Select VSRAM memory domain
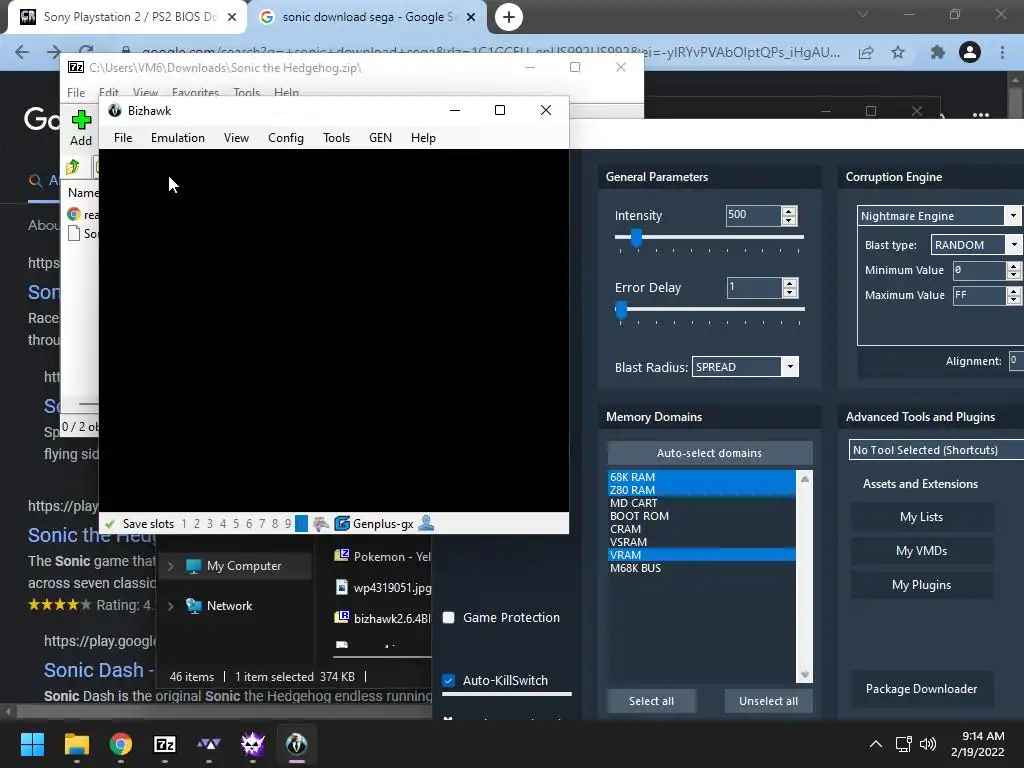The image size is (1024, 768). (x=701, y=542)
